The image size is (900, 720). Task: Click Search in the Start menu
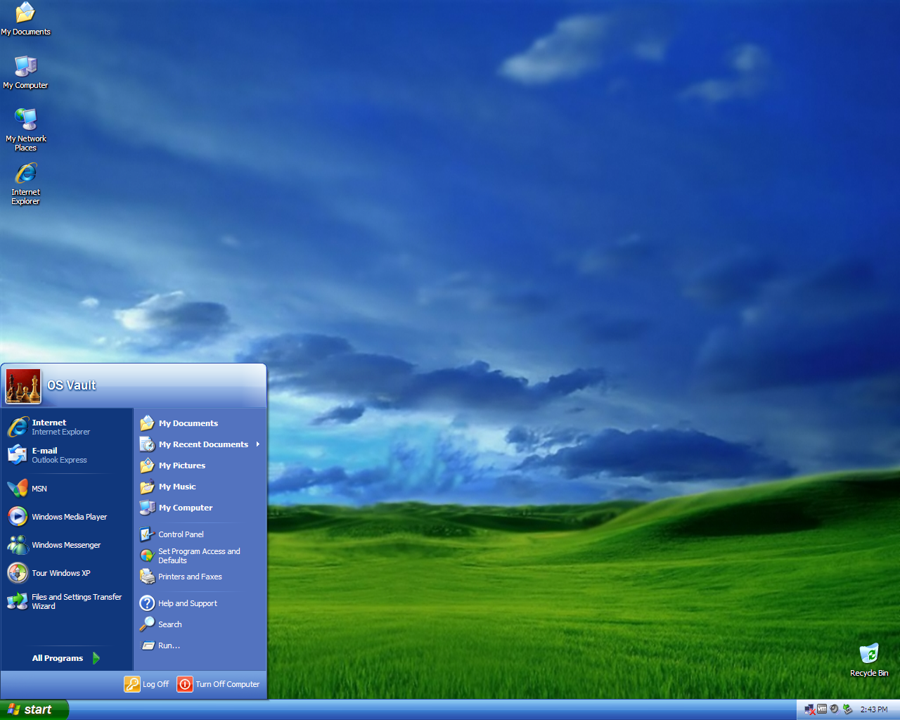[200, 624]
